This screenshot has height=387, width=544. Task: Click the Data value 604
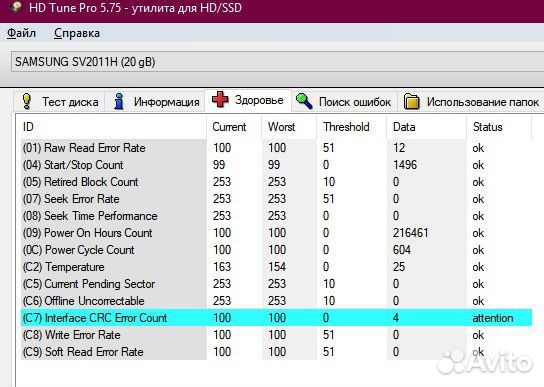point(402,250)
